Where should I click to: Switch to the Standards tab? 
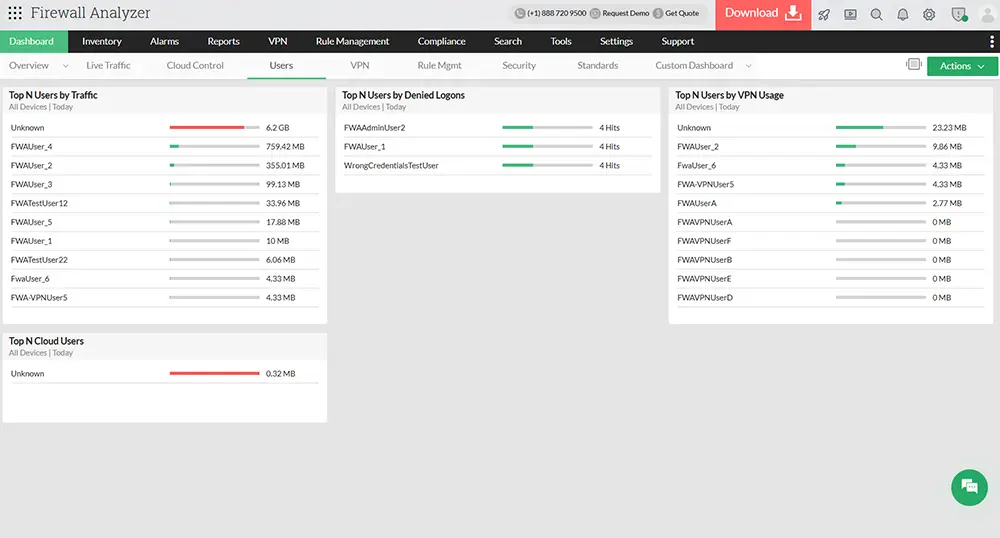[598, 66]
